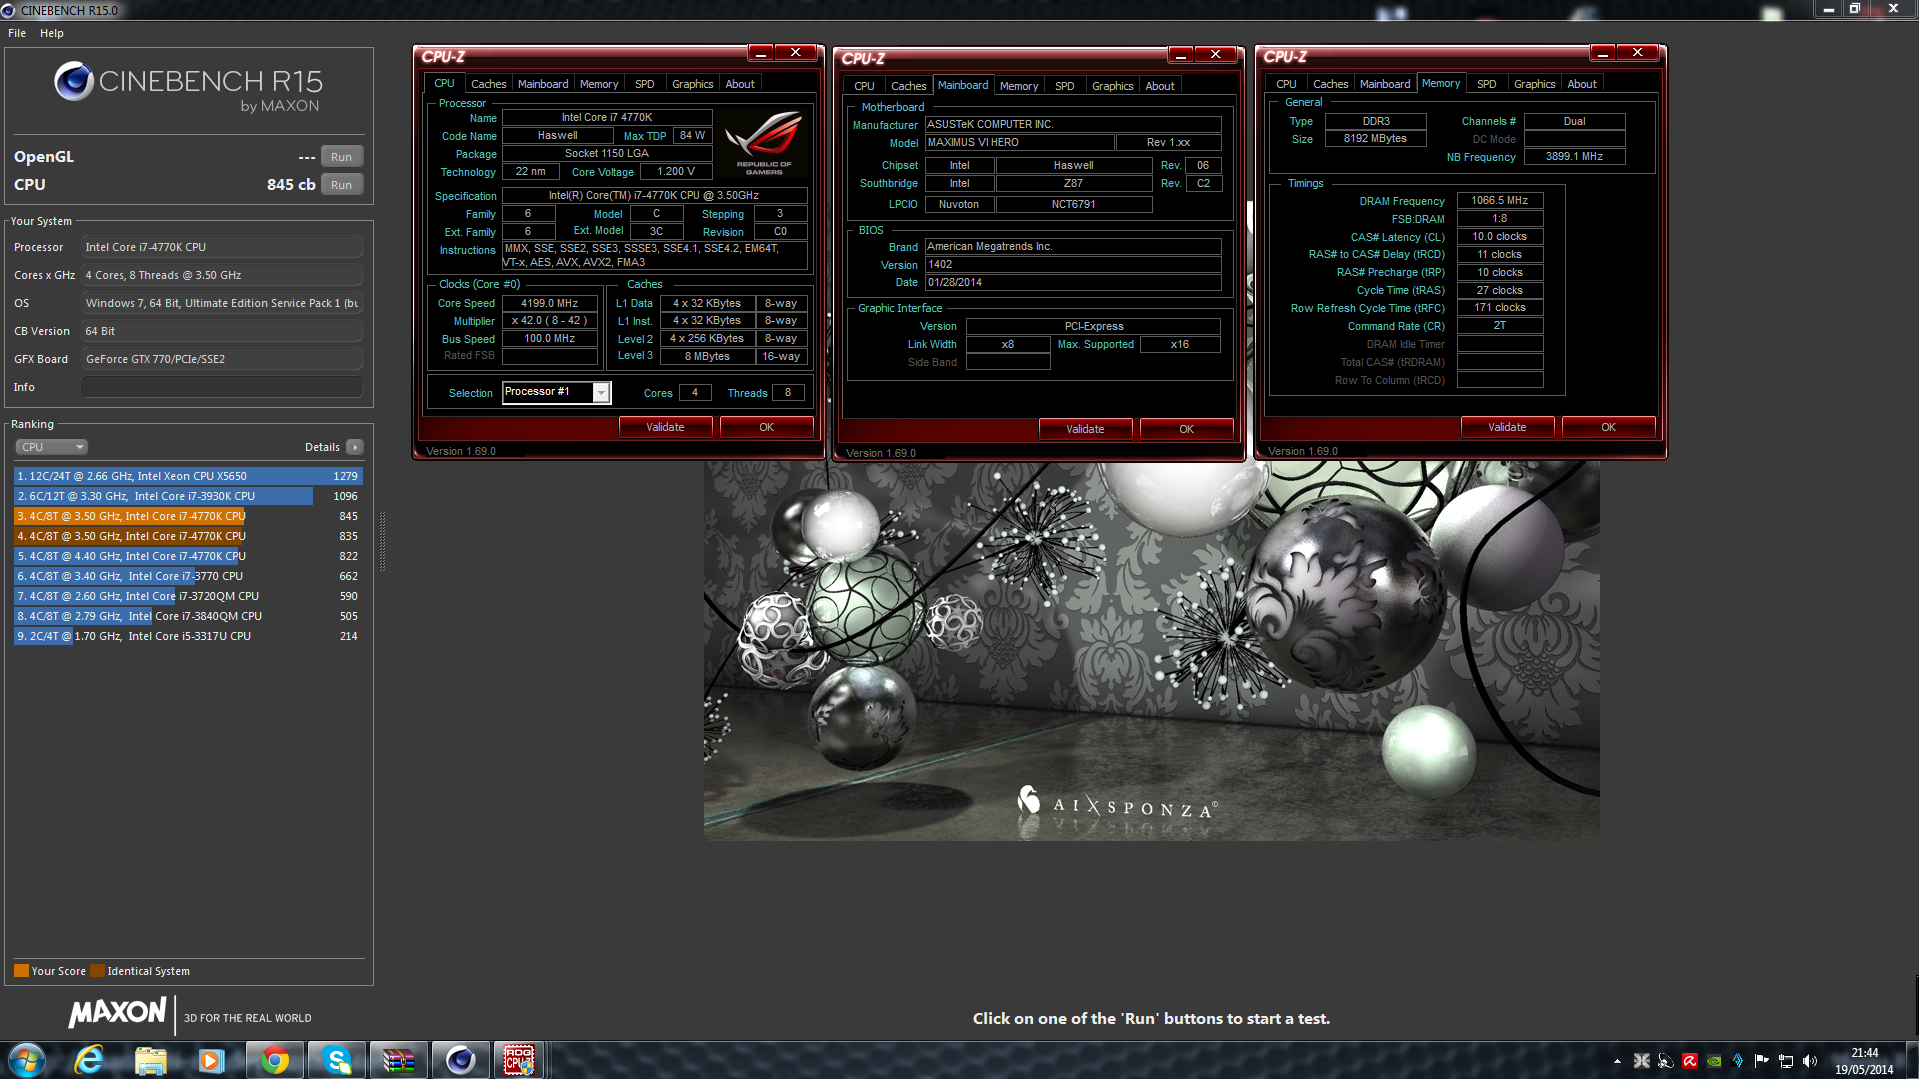Click the satellite dish tray icon
1919x1079 pixels.
(1665, 1061)
